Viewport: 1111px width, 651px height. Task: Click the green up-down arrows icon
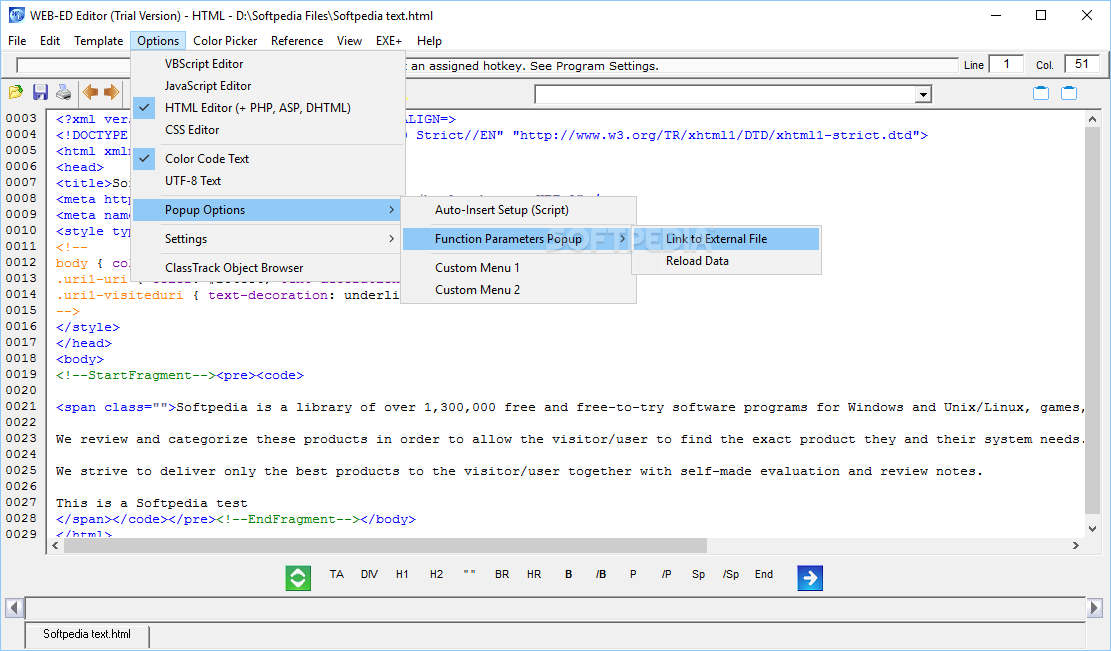(x=298, y=578)
